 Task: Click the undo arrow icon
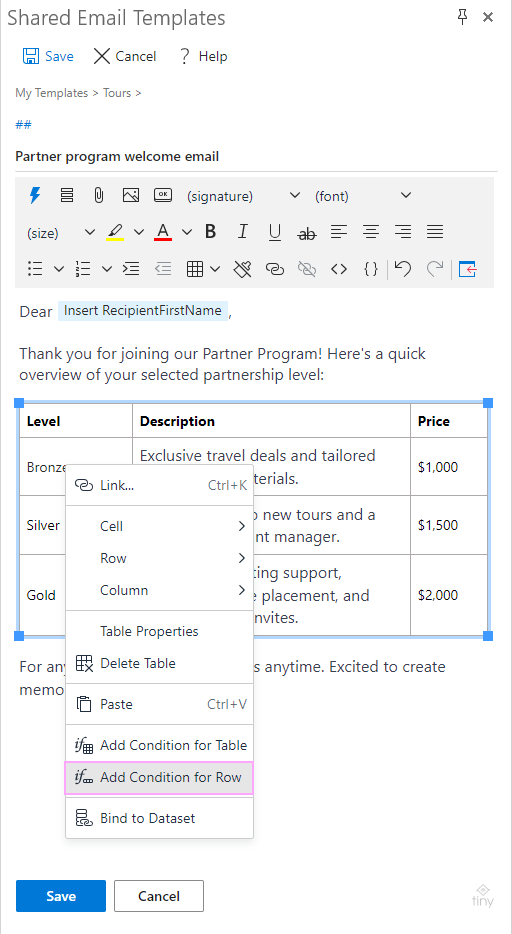(x=403, y=269)
